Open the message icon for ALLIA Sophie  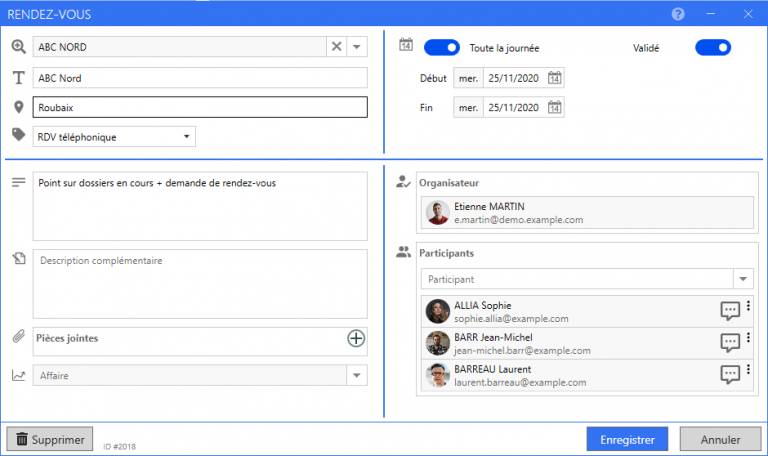coord(730,311)
